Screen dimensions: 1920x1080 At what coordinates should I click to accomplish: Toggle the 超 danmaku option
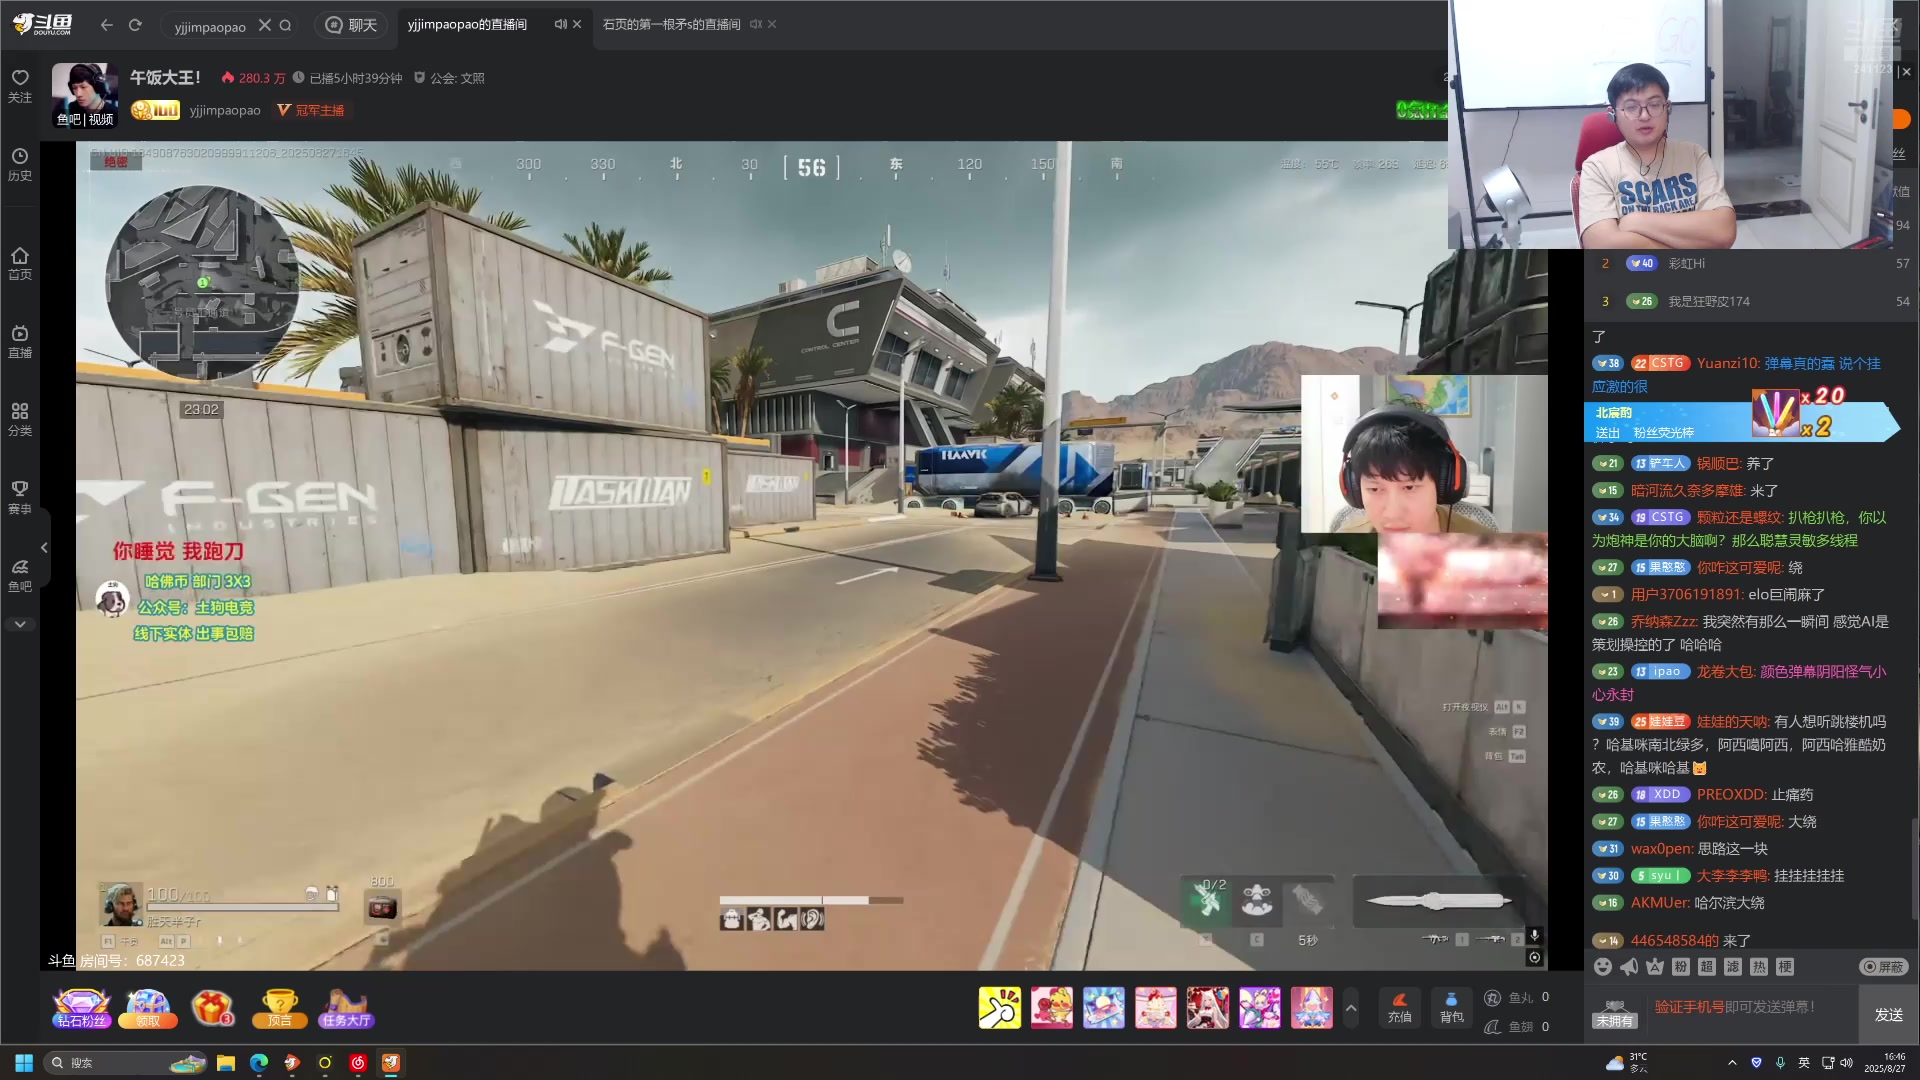tap(1707, 966)
